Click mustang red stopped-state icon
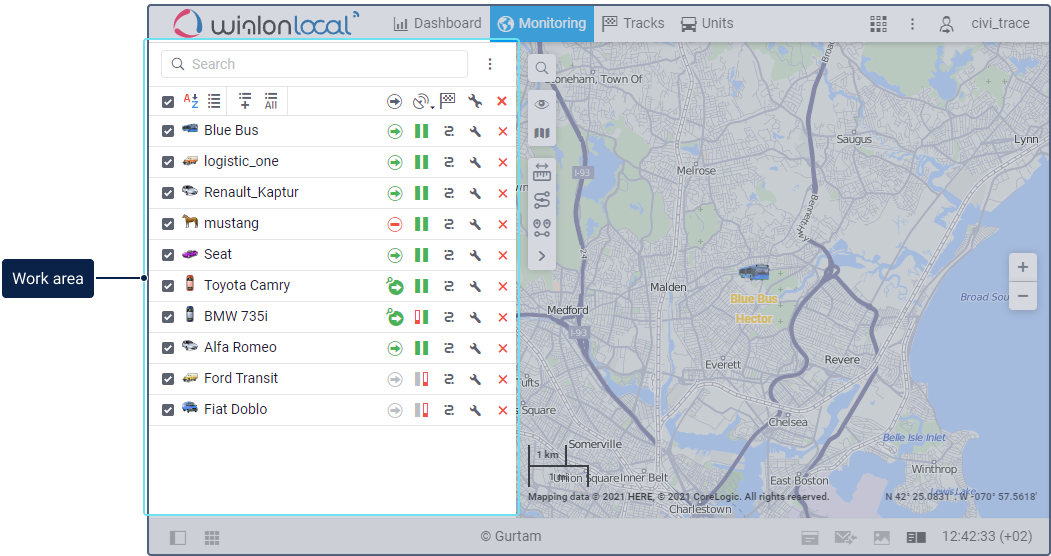The width and height of the screenshot is (1051, 556). [395, 224]
